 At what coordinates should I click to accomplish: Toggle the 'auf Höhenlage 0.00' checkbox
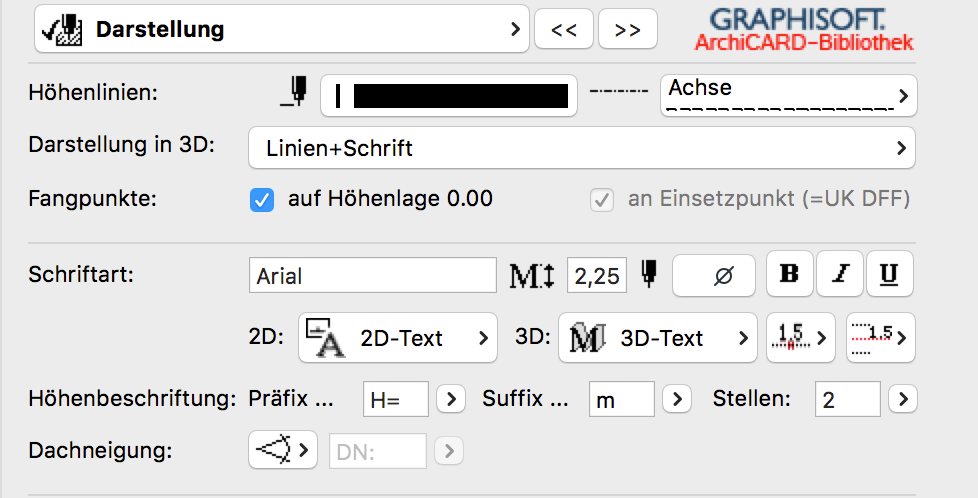(262, 200)
